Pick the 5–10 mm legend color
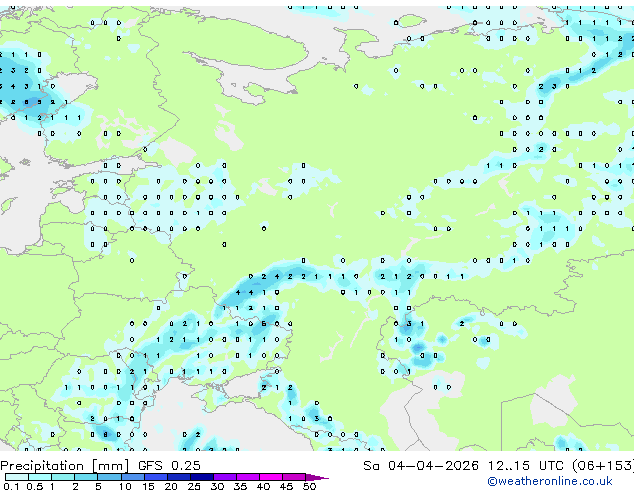The image size is (634, 490). (x=109, y=477)
